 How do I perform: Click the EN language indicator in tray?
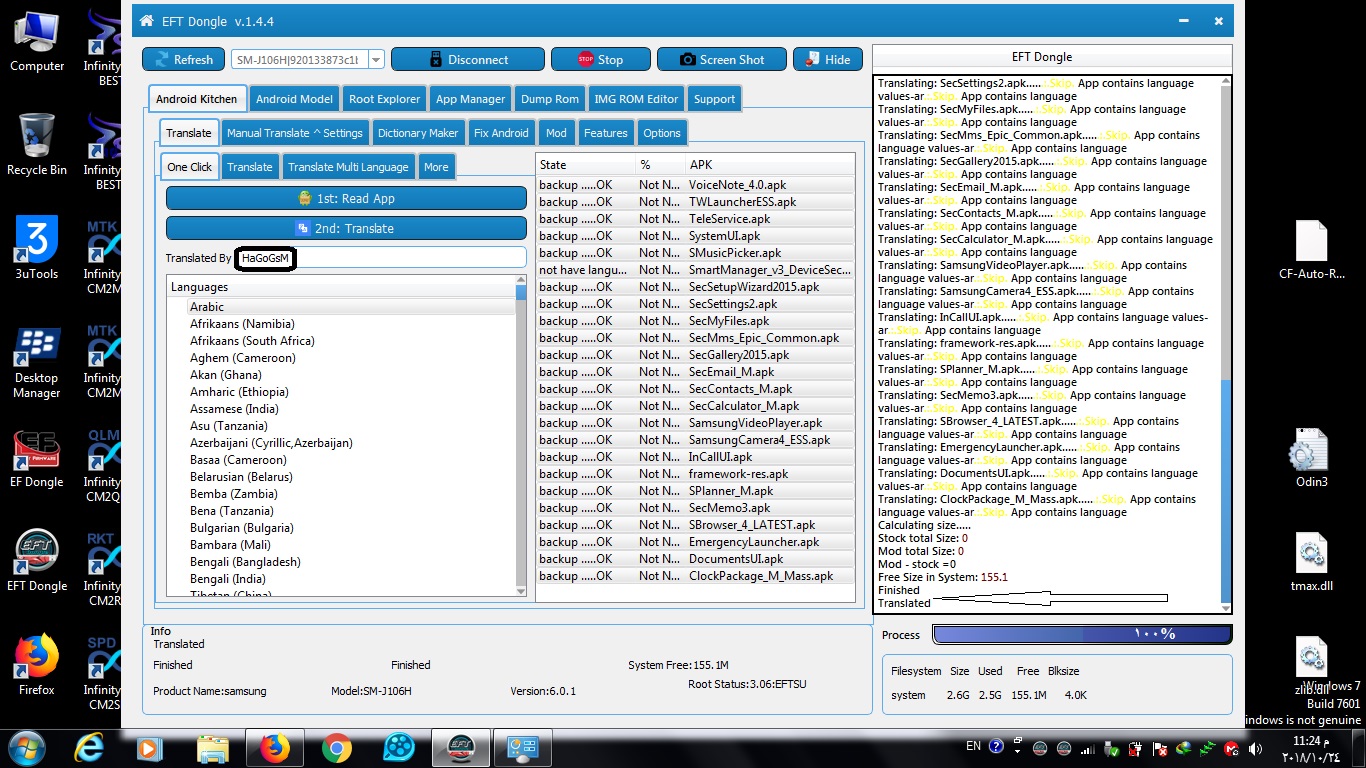(x=973, y=746)
